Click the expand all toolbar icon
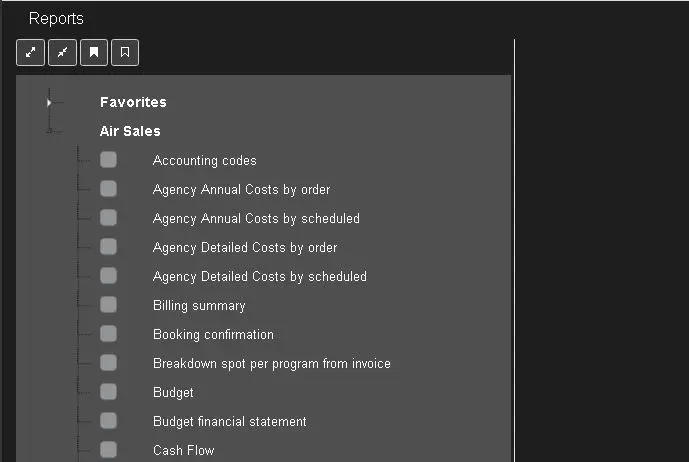Screen dimensions: 689x462 pos(31,53)
